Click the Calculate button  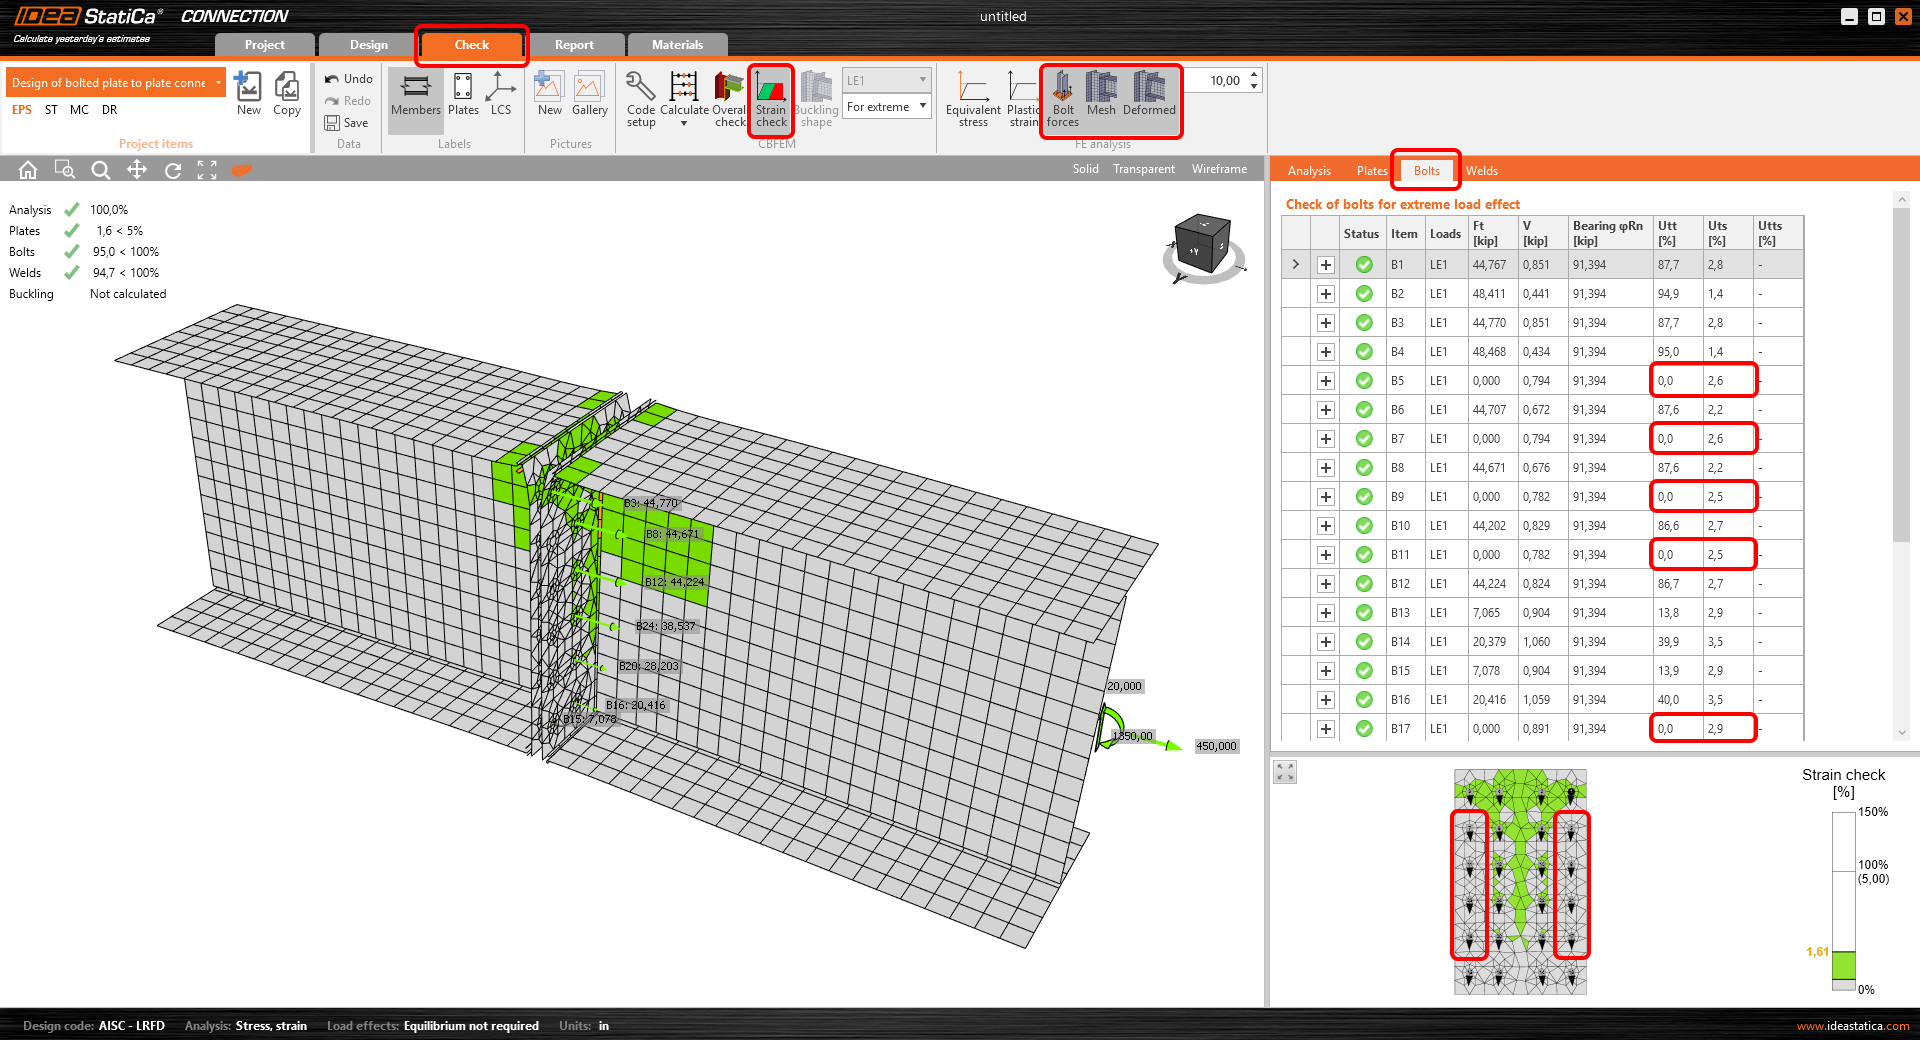(683, 93)
